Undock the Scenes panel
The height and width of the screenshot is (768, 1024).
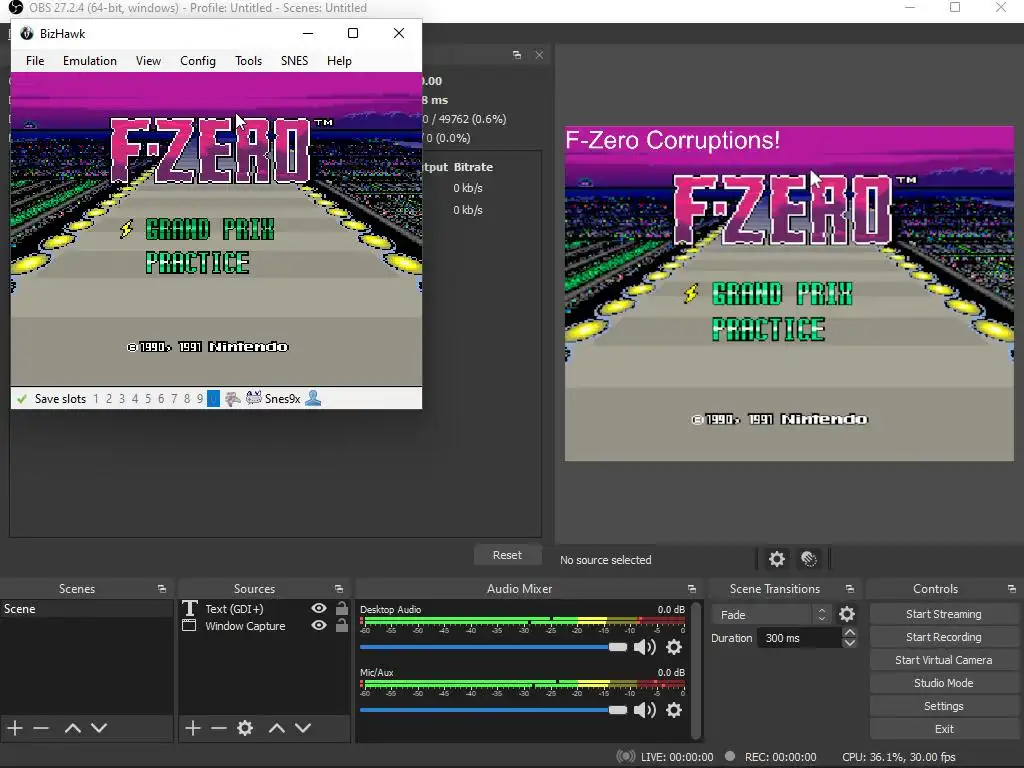(162, 588)
